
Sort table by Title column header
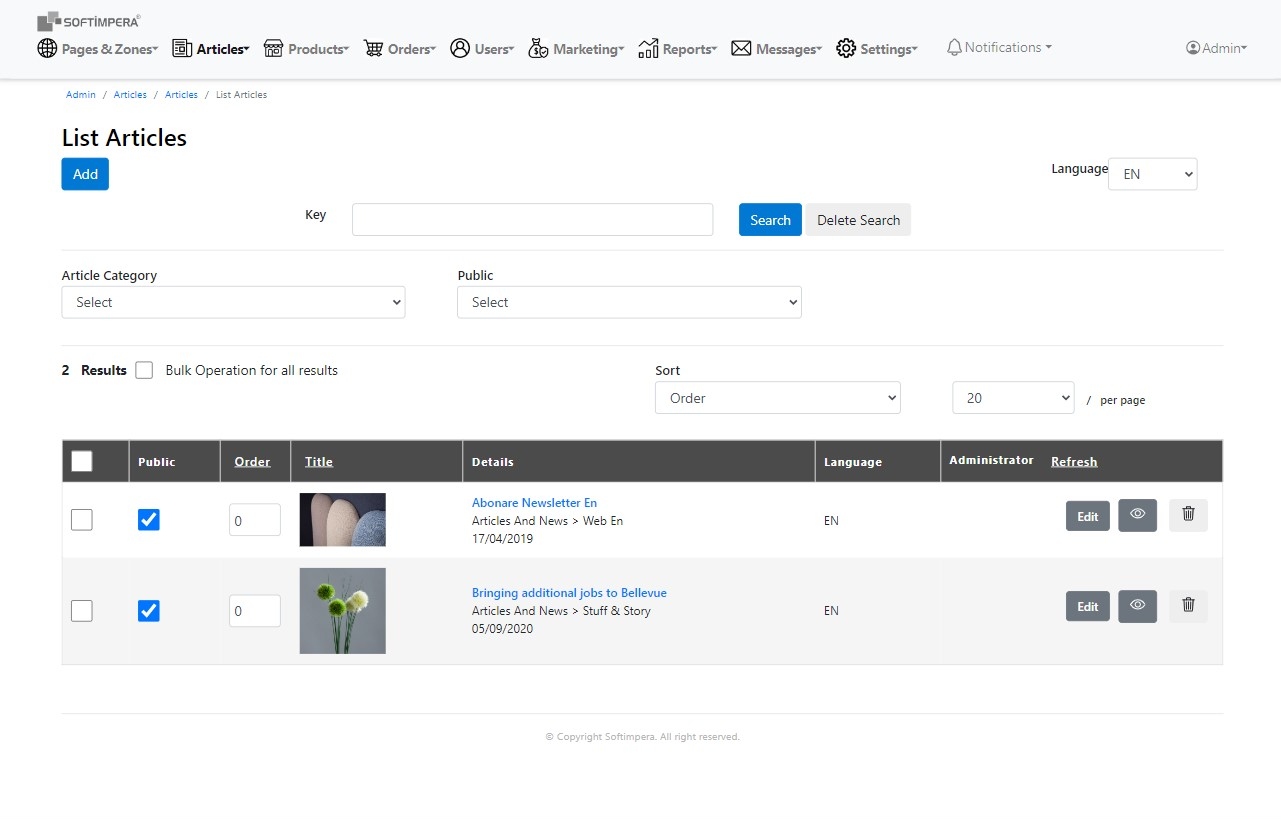319,462
